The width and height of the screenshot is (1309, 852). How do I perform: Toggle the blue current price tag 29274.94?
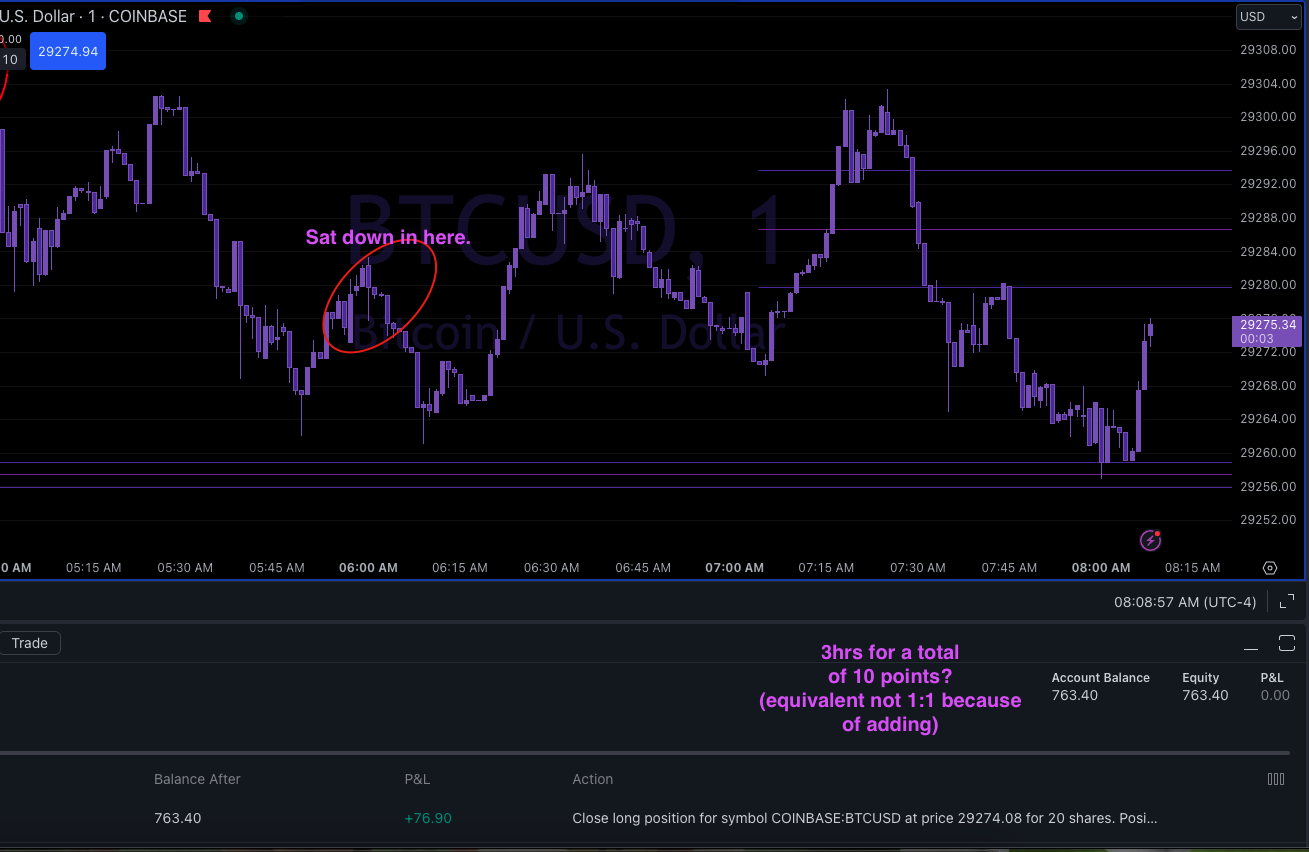coord(67,51)
